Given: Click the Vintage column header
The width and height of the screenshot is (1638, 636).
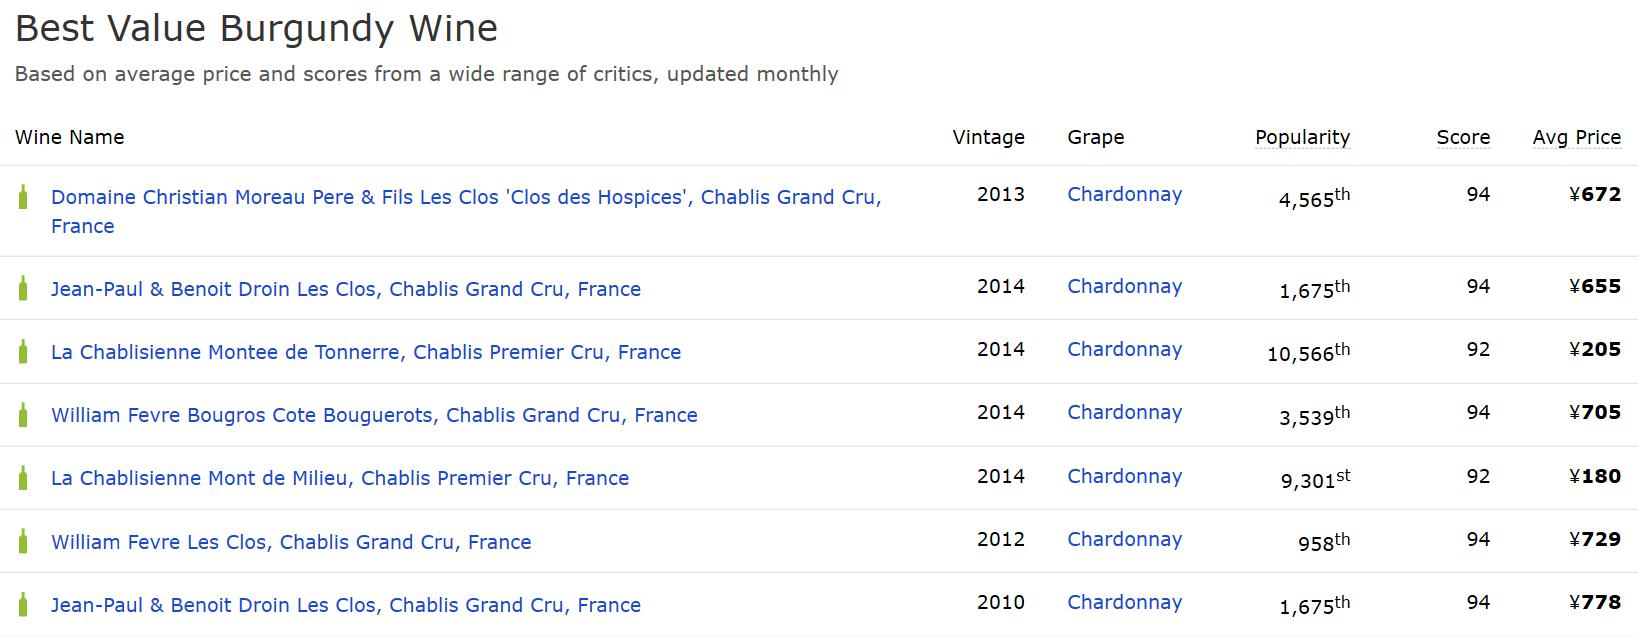Looking at the screenshot, I should coord(988,137).
